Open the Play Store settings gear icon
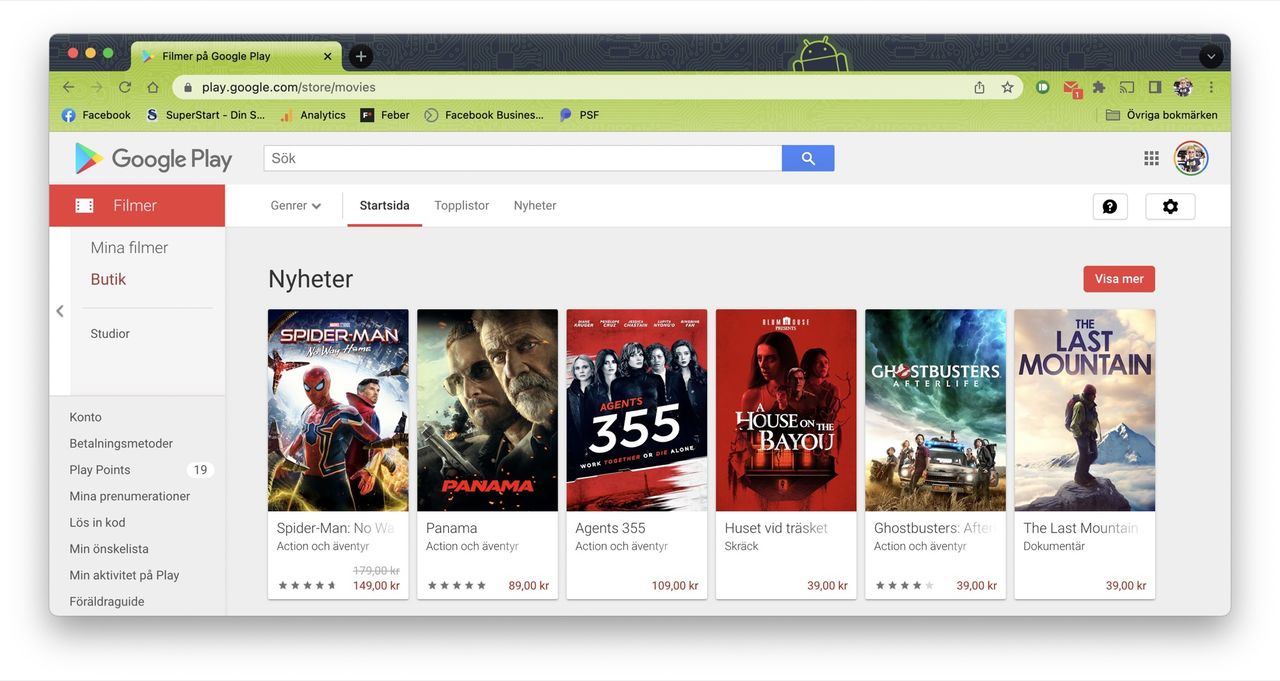The image size is (1280, 681). coord(1170,206)
